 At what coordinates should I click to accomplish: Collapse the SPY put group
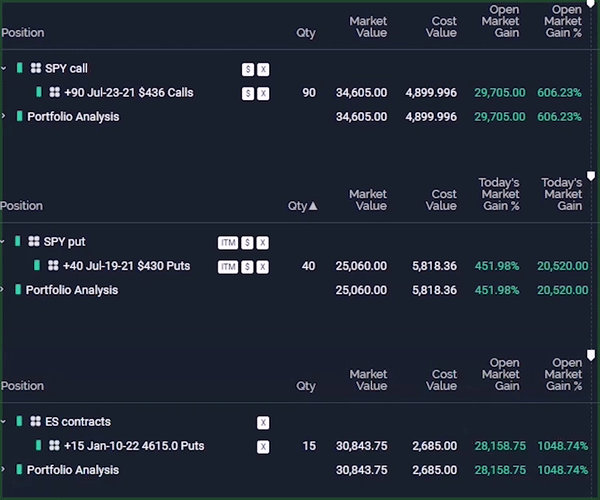coord(4,242)
